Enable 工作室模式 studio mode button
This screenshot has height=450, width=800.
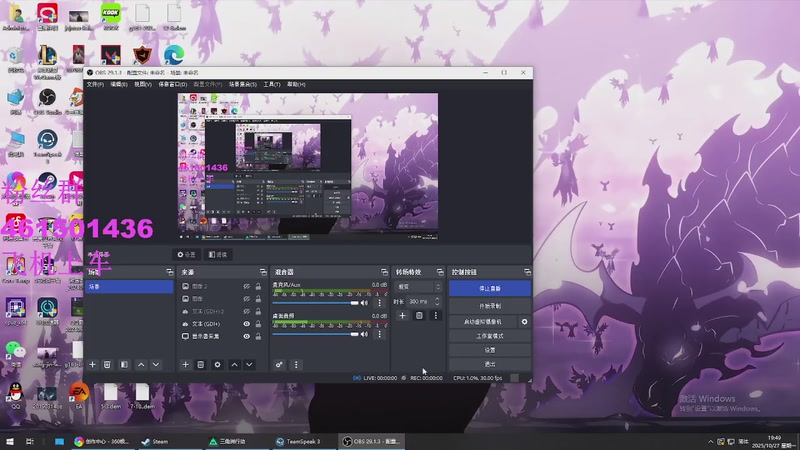tap(490, 336)
